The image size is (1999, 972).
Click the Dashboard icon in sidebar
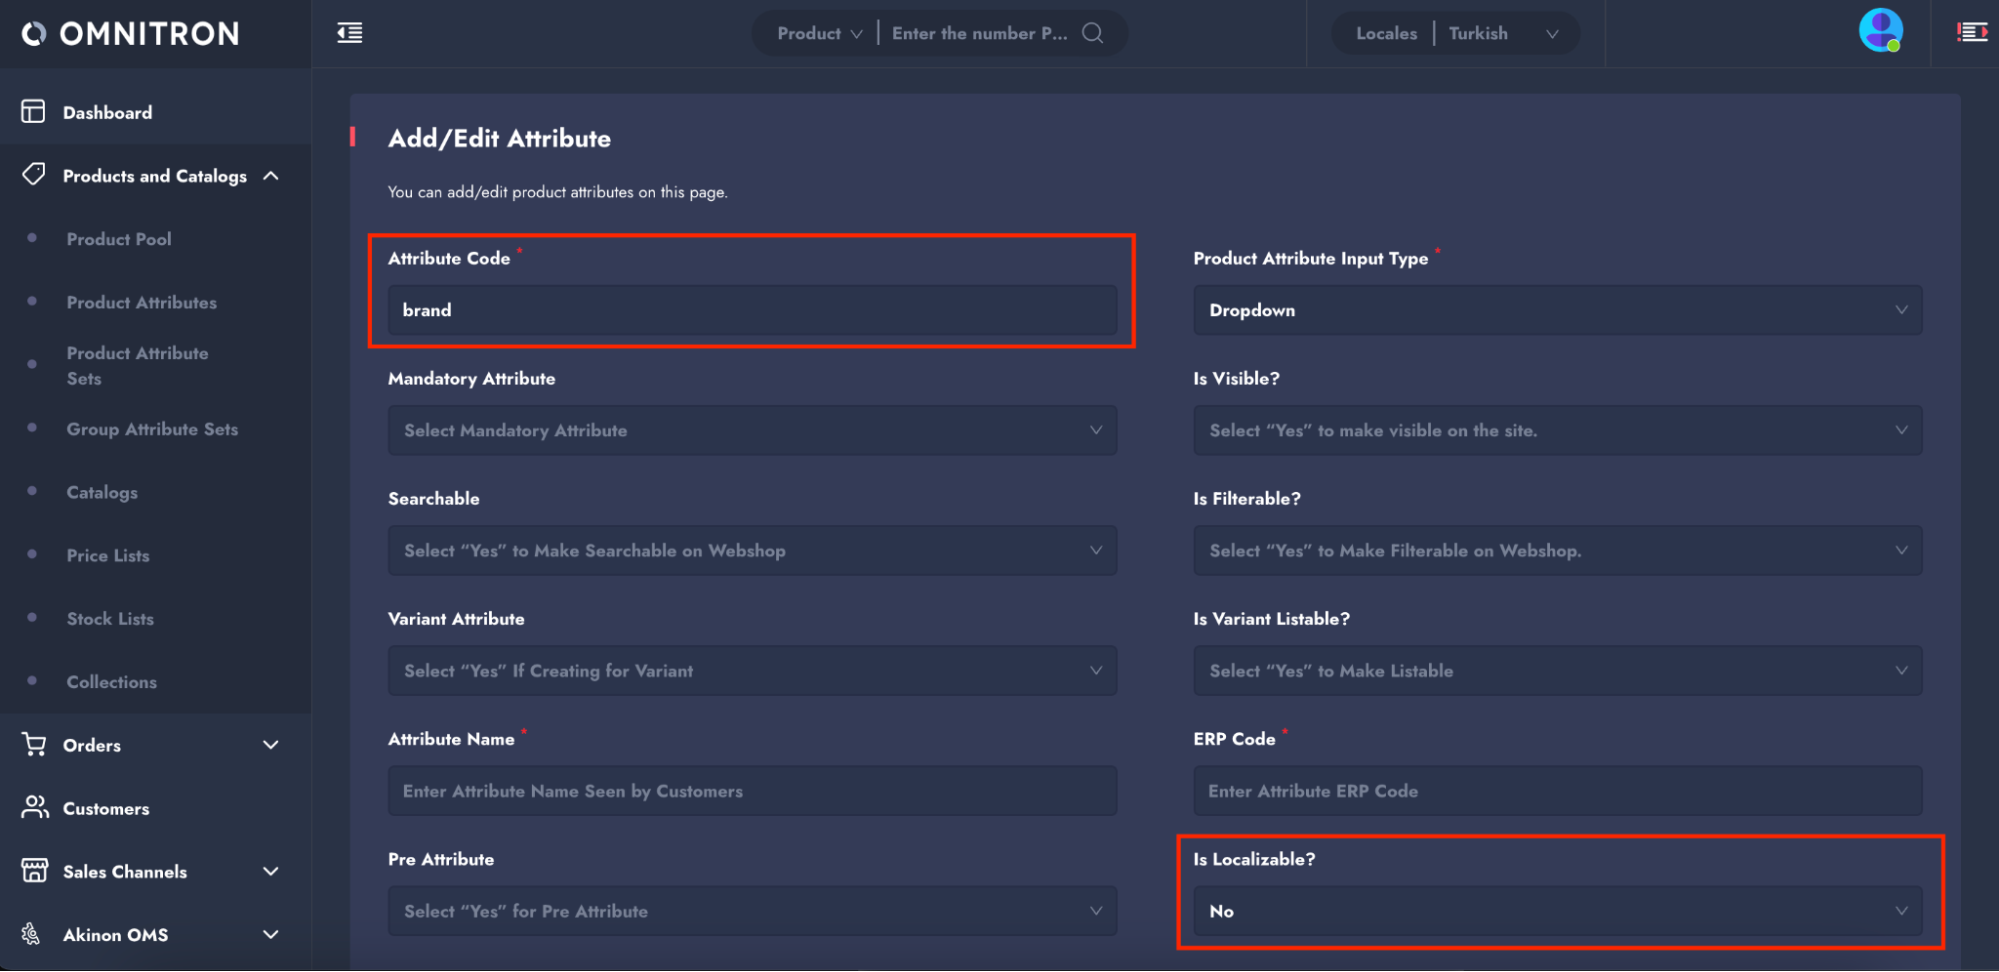click(x=33, y=112)
